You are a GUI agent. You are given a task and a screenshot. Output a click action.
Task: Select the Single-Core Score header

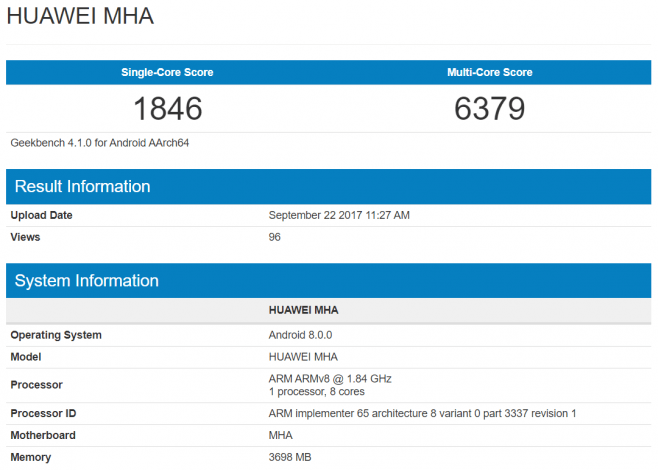coord(167,72)
